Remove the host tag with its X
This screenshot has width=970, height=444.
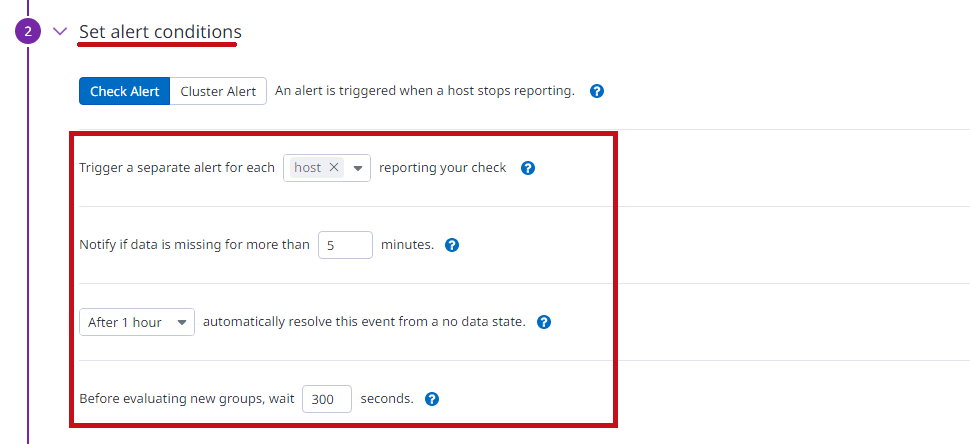click(x=333, y=167)
